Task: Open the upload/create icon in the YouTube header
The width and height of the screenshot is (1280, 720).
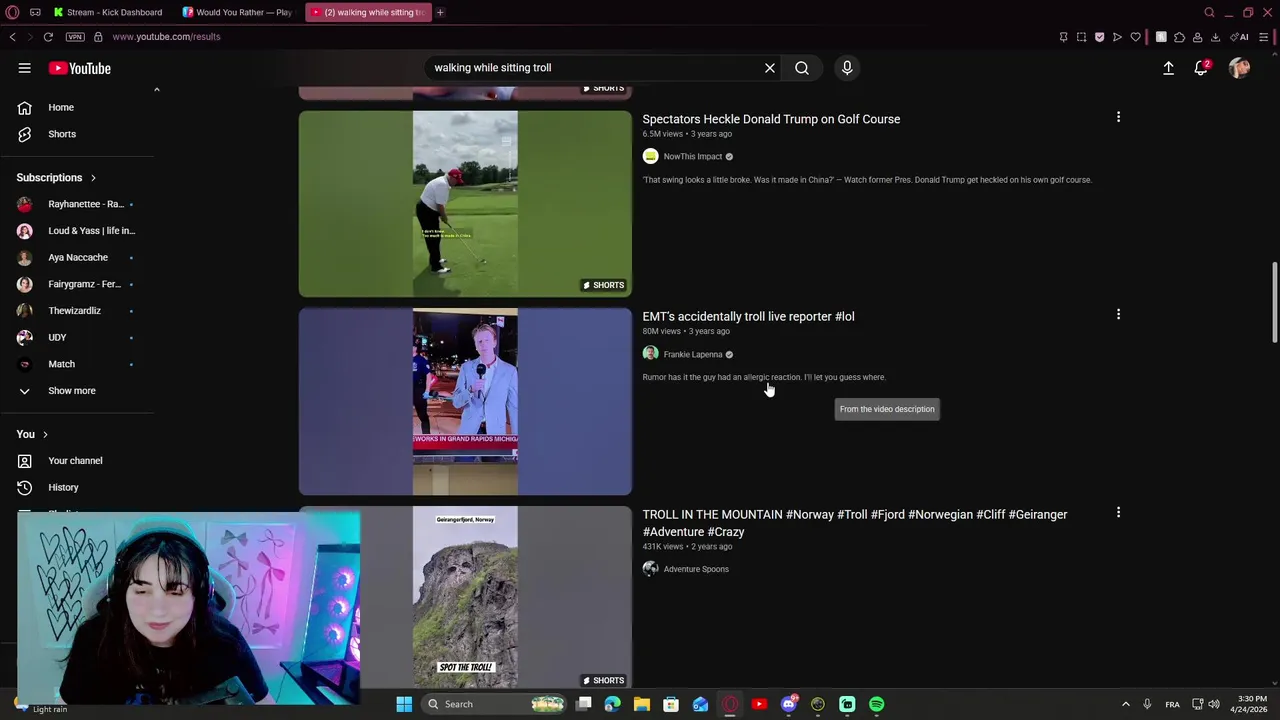Action: [x=1168, y=68]
